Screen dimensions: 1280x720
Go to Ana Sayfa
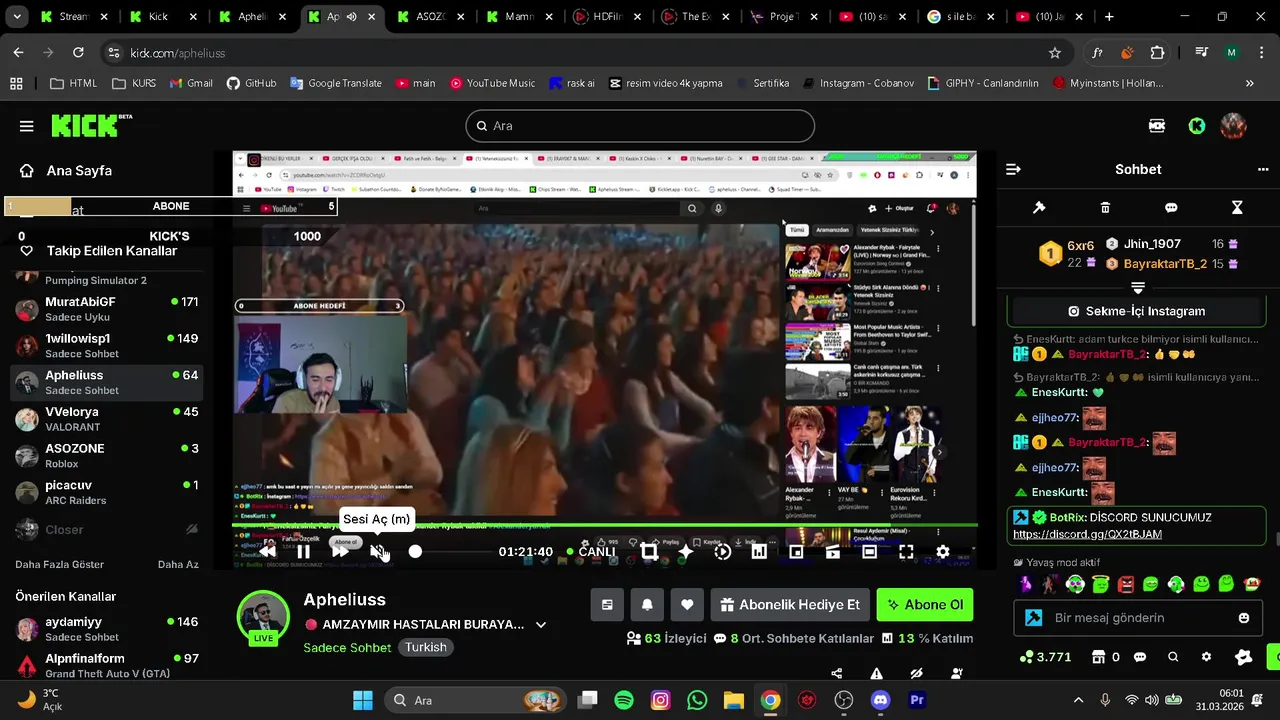pyautogui.click(x=68, y=170)
